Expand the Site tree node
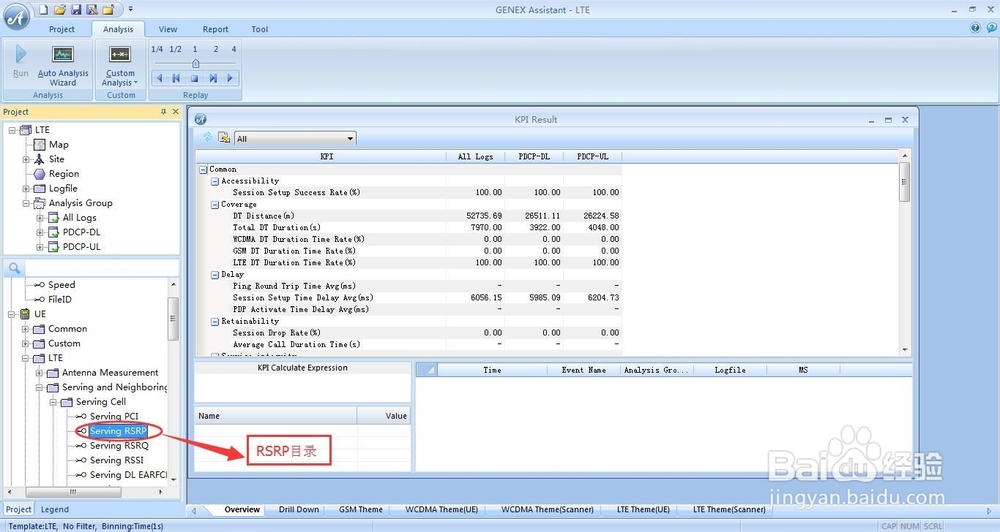1000x532 pixels. click(x=26, y=159)
